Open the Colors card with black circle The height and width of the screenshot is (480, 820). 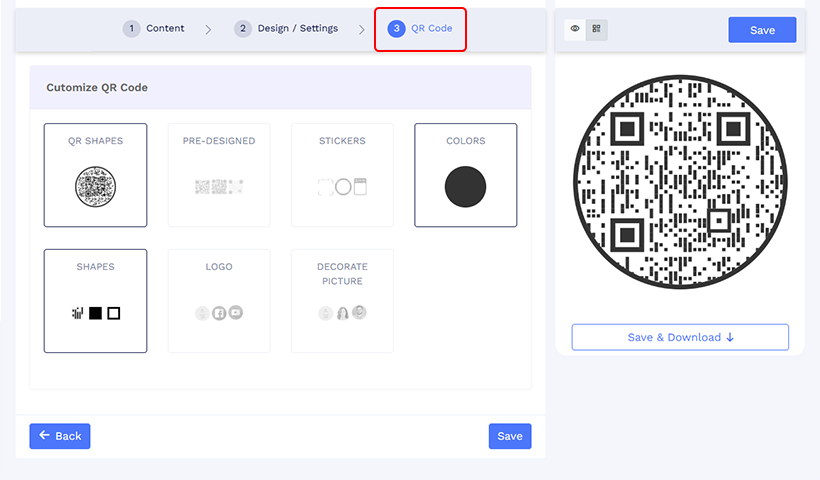pos(465,175)
